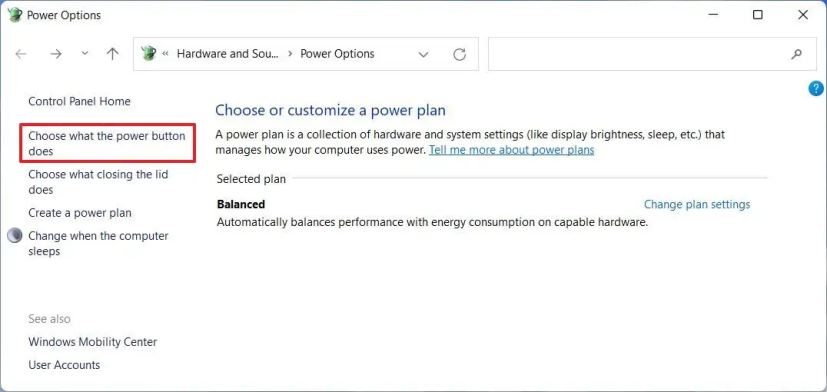Open the blue Help icon

[816, 88]
